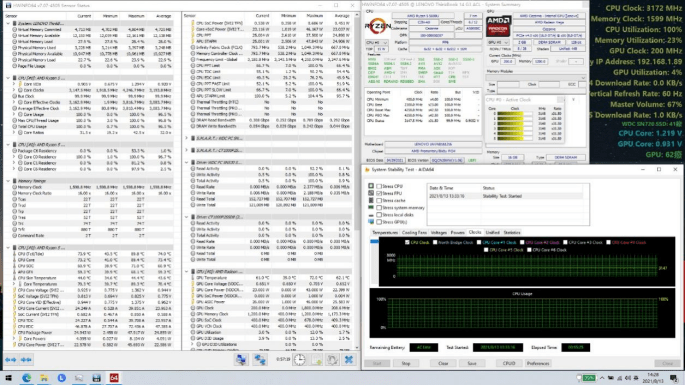Open the GPU #0 selector dropdown in System Summary
Screen dimensions: 685x386
pos(498,43)
